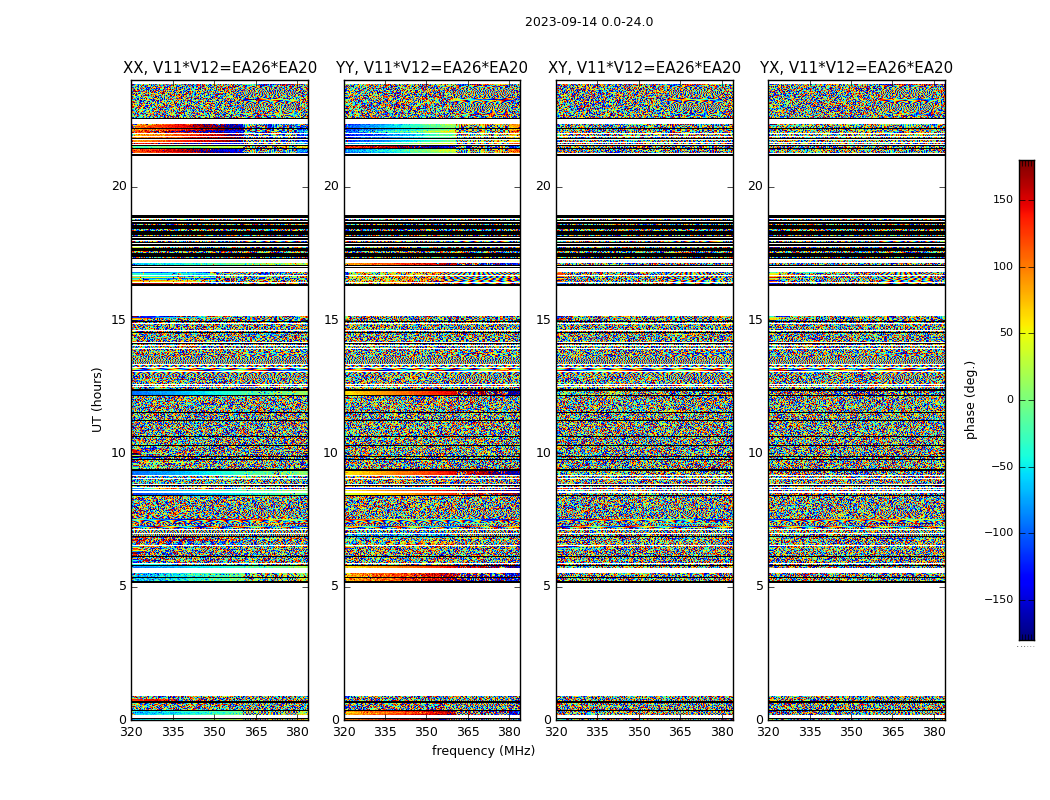The width and height of the screenshot is (1050, 800).
Task: Click the phase (deg.) colorbar label
Action: click(970, 400)
